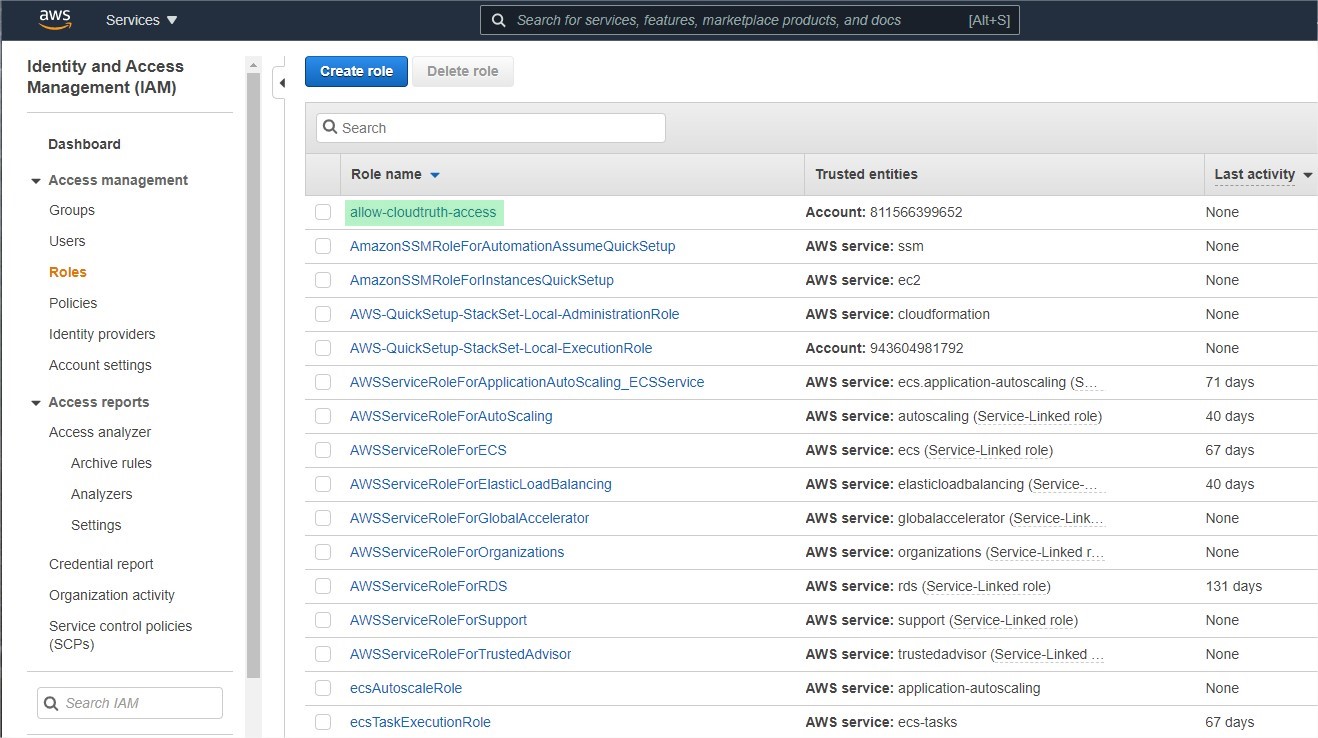Select the ecsAutoscaleRole checkbox
This screenshot has height=738, width=1318.
coord(323,688)
